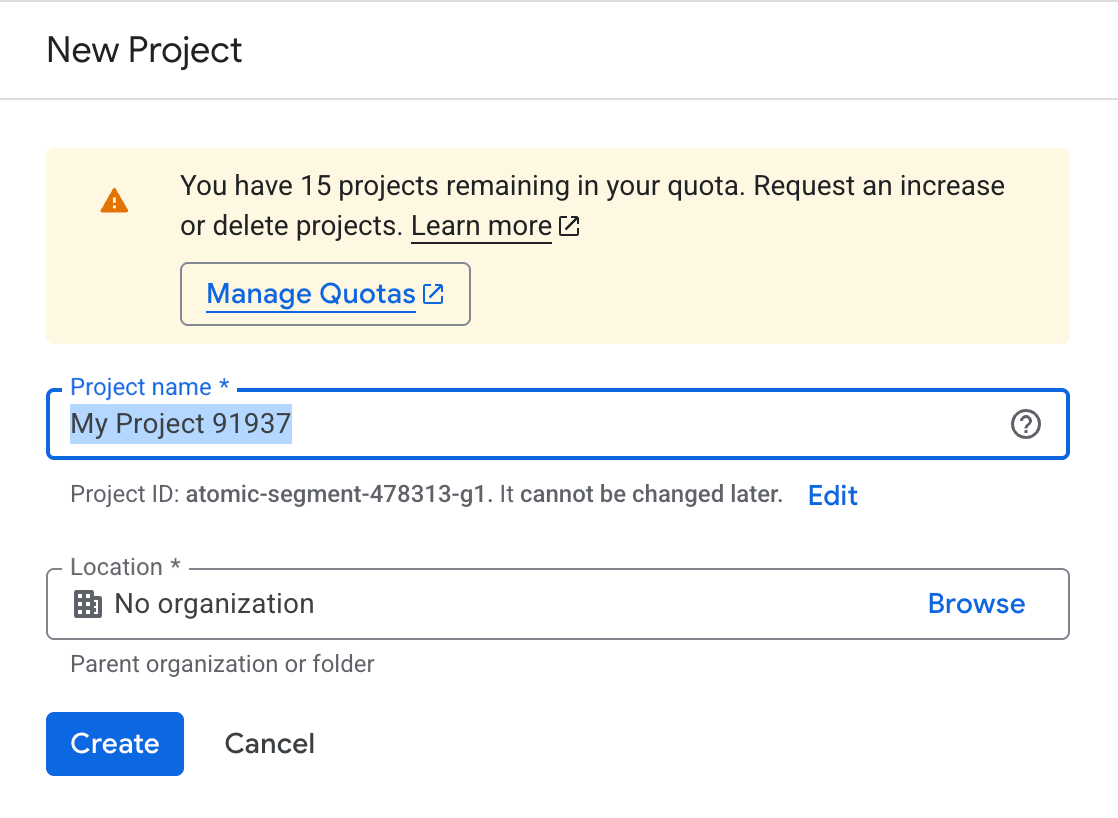Click the orange warning triangle icon

[114, 201]
